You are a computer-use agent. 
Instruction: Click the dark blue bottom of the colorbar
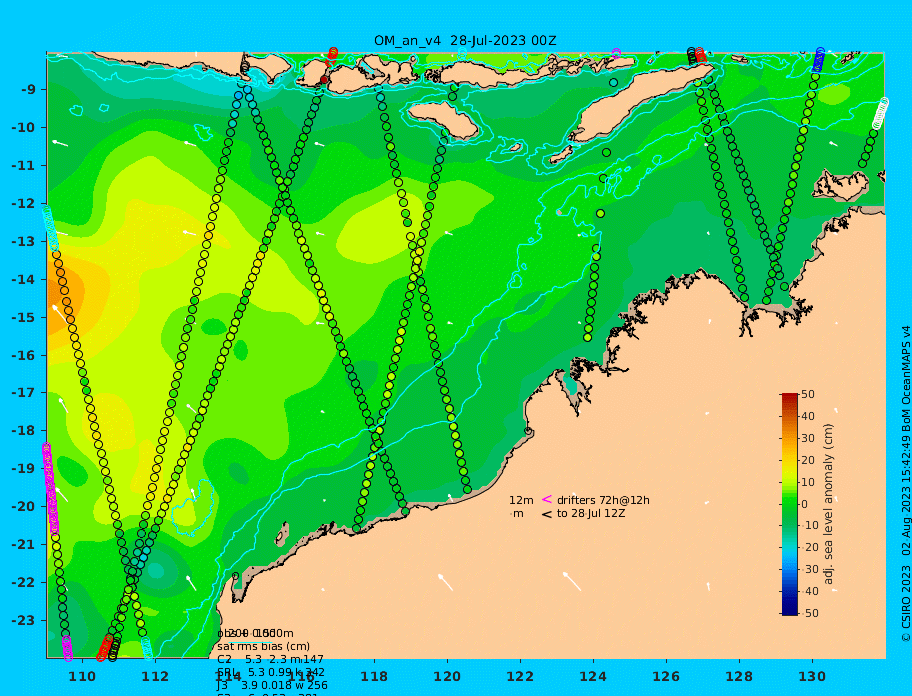pyautogui.click(x=790, y=611)
